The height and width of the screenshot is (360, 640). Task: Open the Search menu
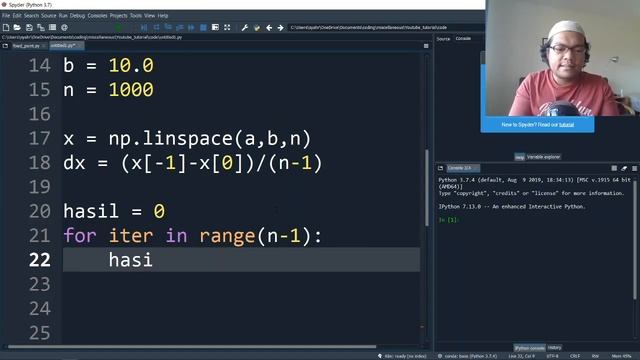click(31, 16)
